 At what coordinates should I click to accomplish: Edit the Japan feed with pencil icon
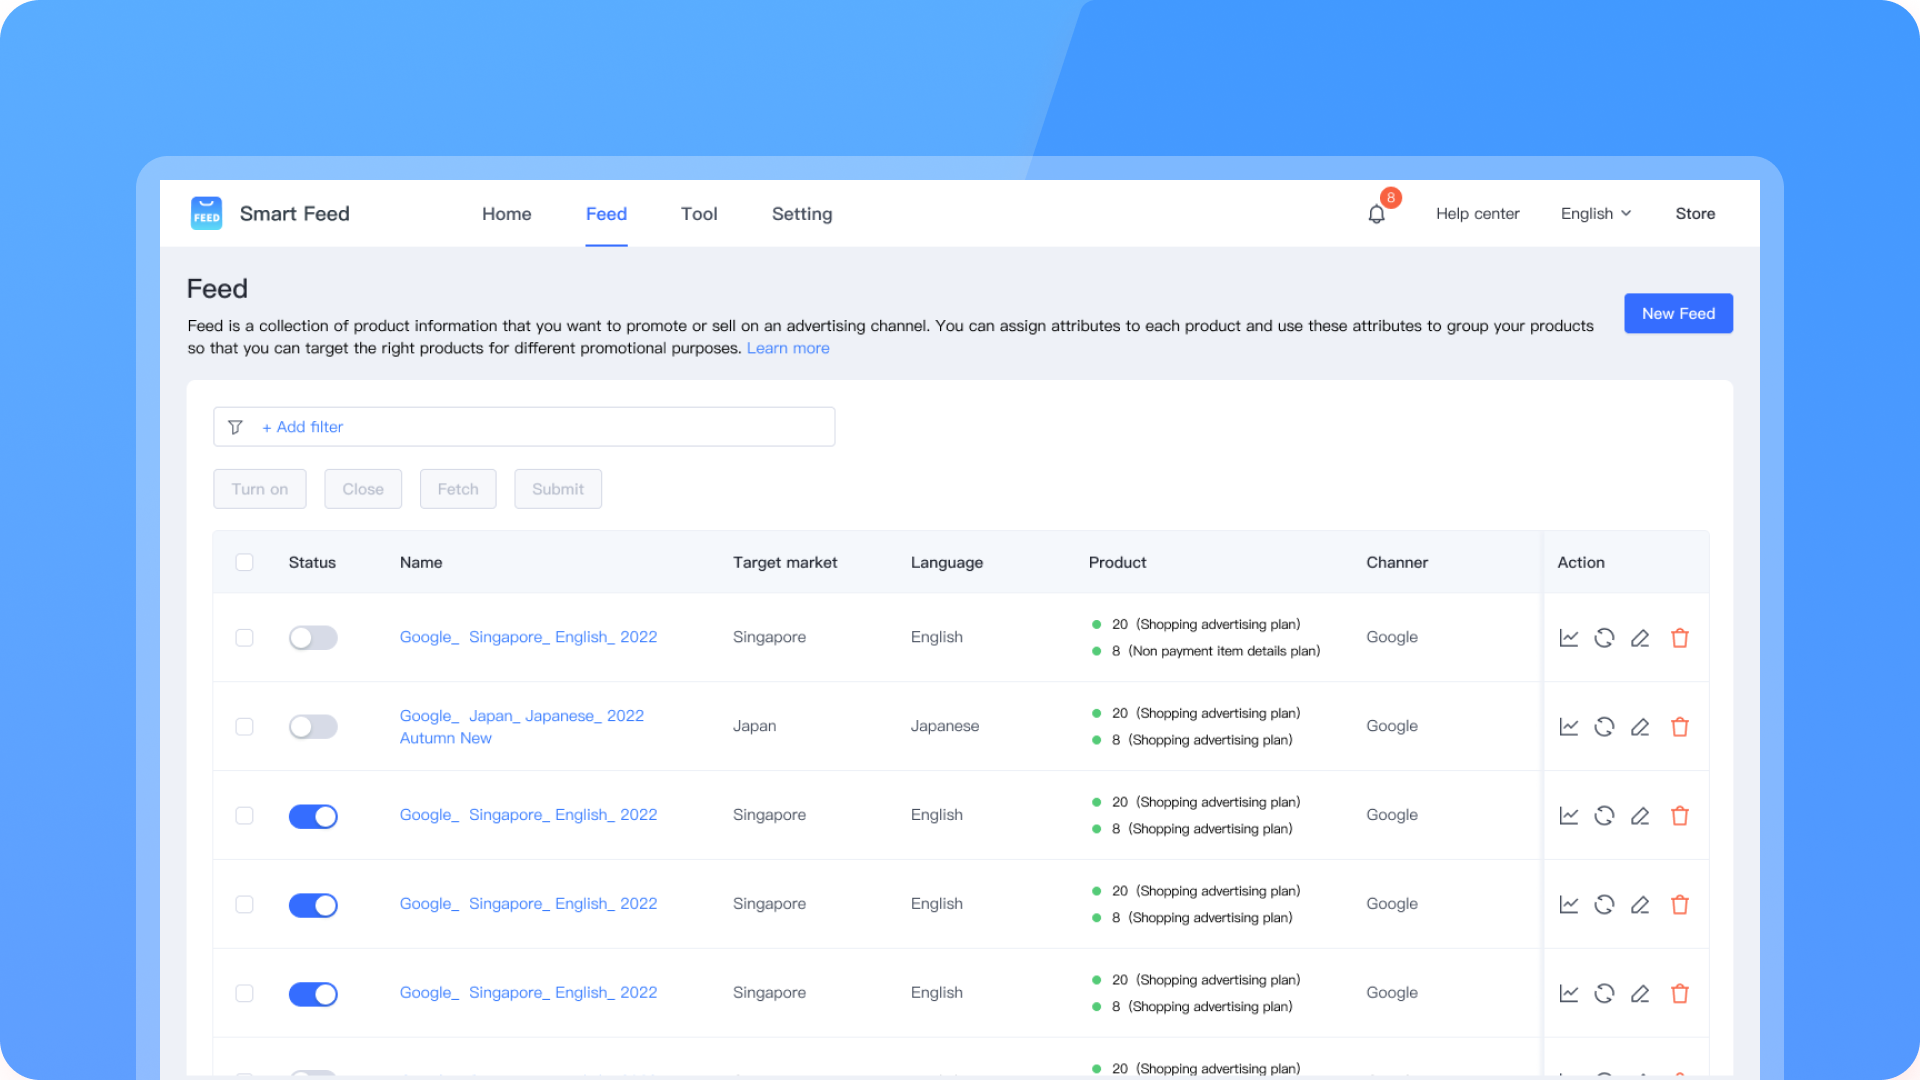click(x=1640, y=727)
